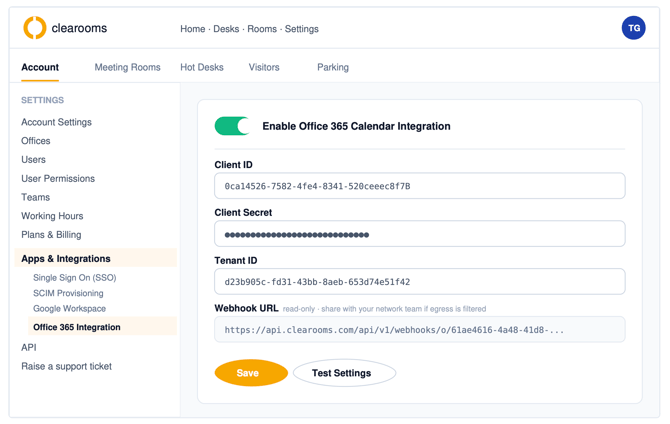Click the Webhook URL label

246,308
